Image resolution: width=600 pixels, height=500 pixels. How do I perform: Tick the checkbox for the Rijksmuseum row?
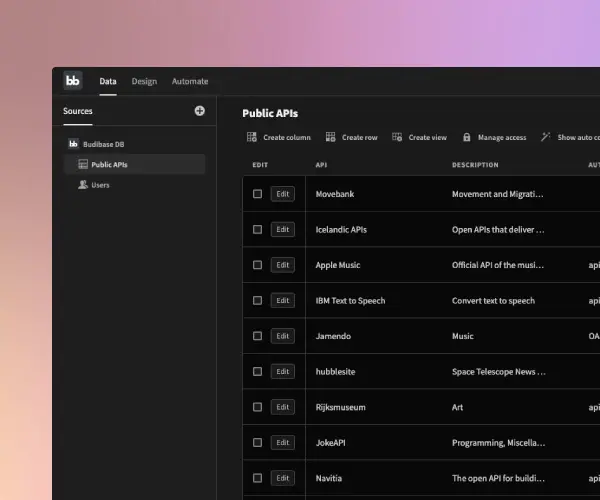click(x=257, y=407)
